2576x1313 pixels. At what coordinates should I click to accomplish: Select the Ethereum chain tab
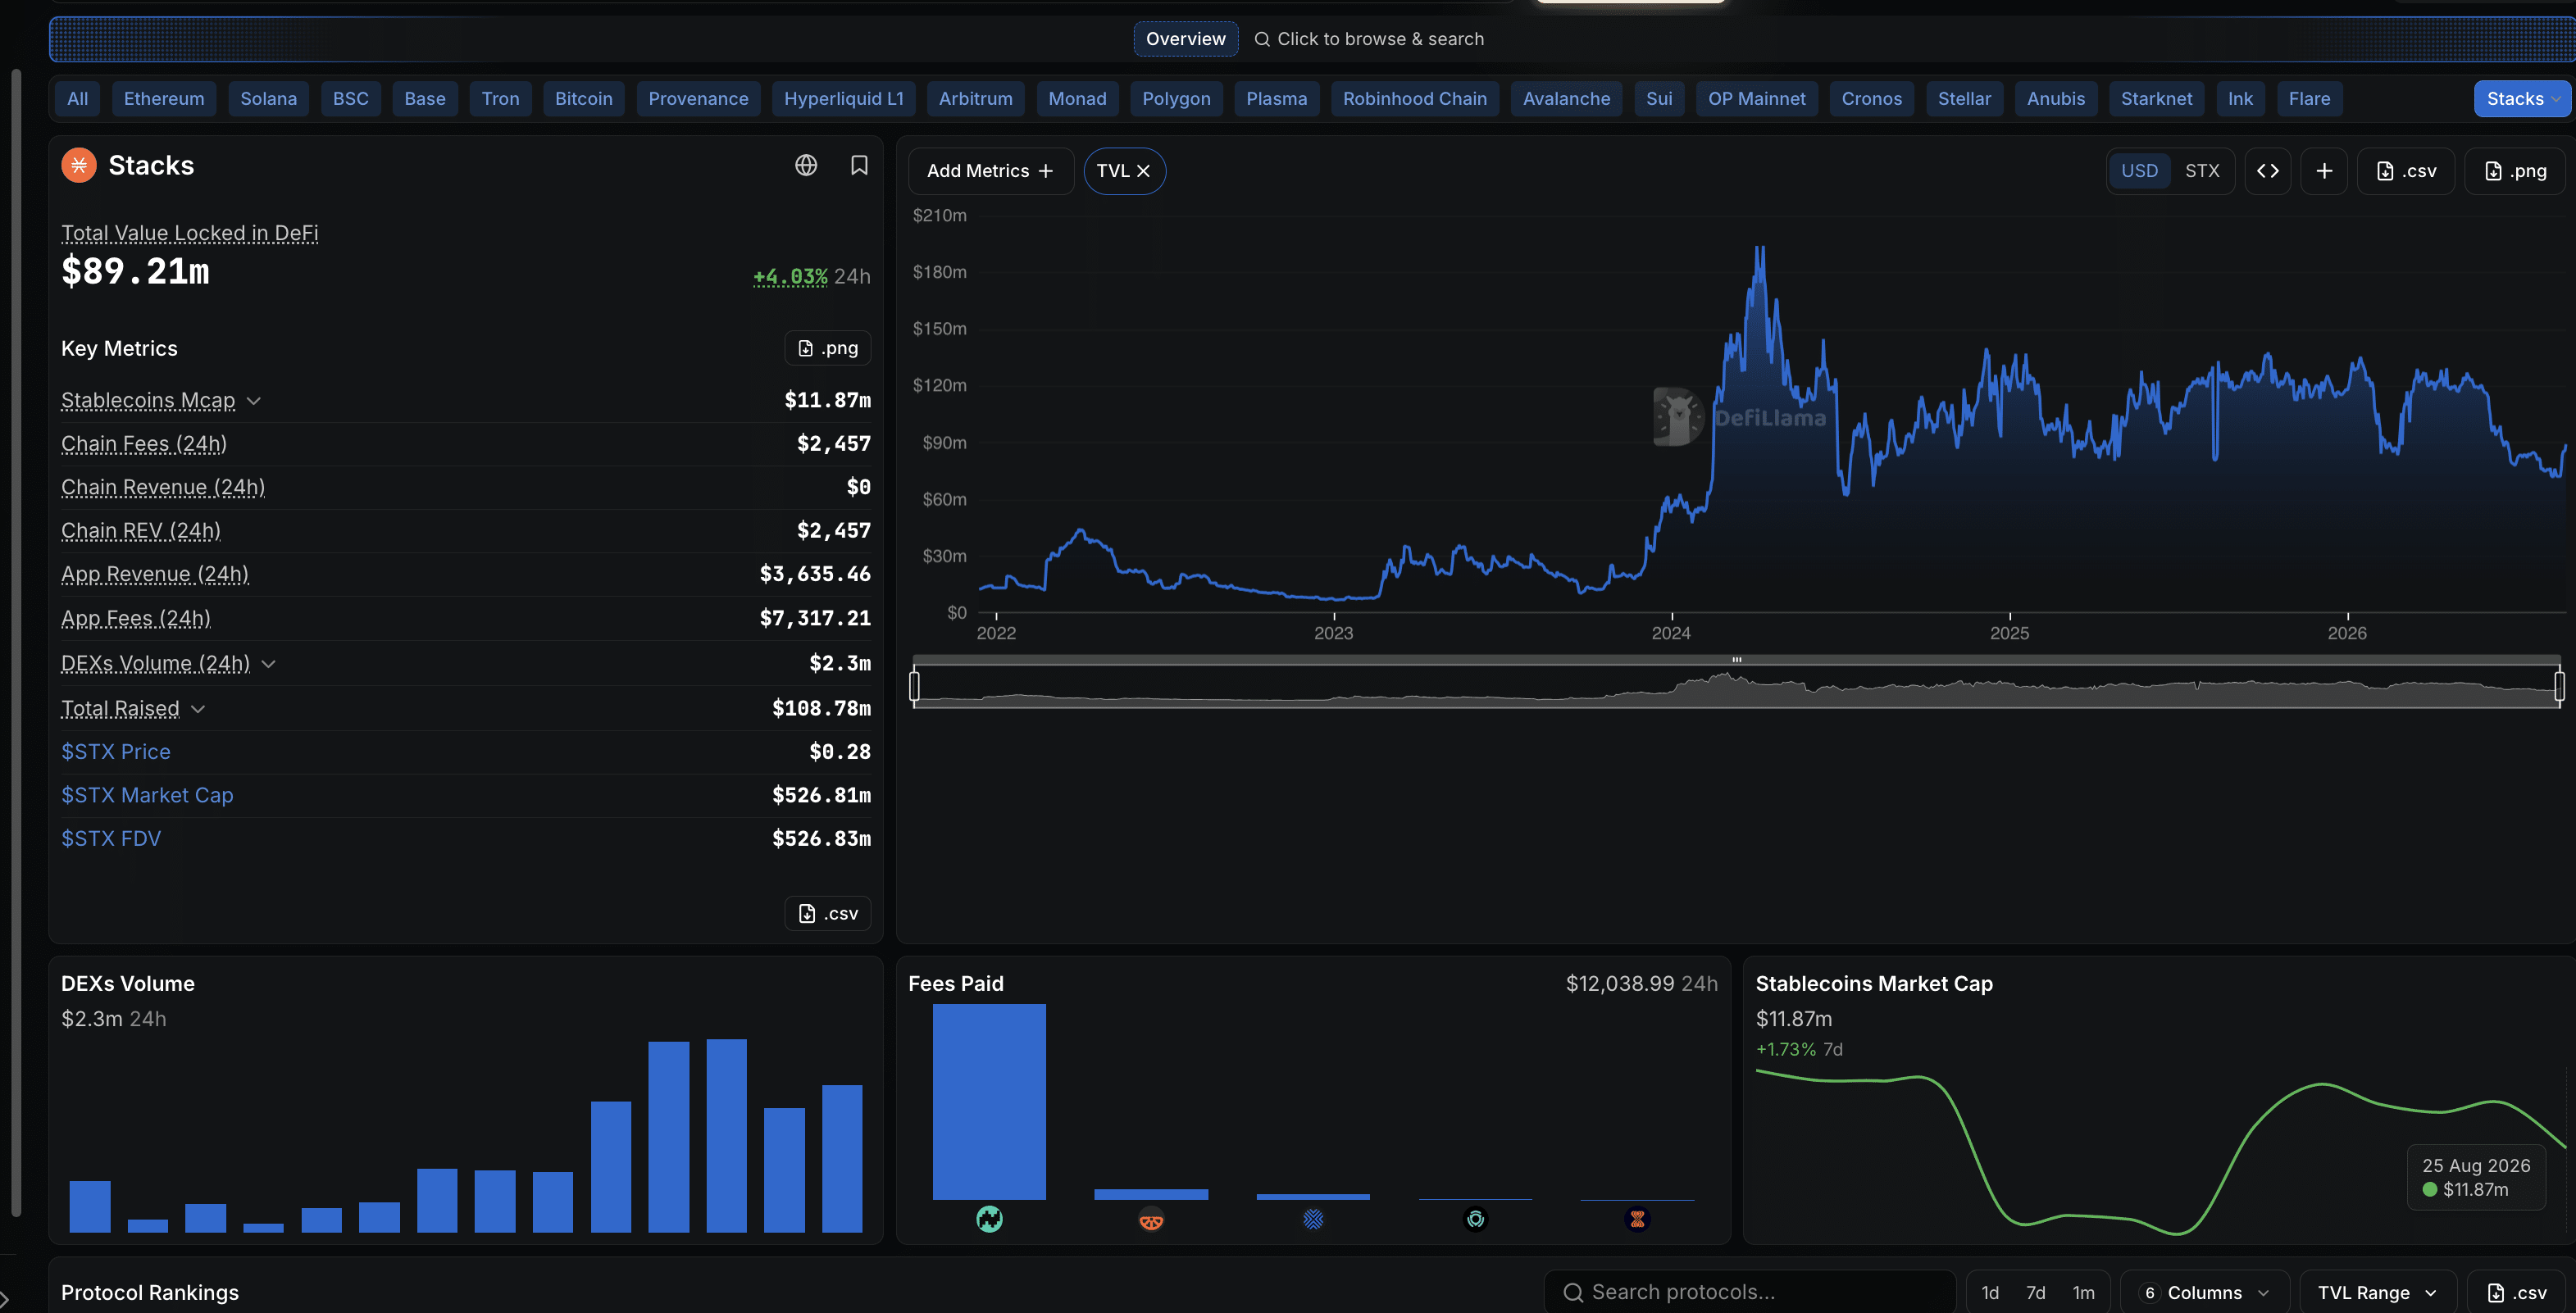click(164, 99)
